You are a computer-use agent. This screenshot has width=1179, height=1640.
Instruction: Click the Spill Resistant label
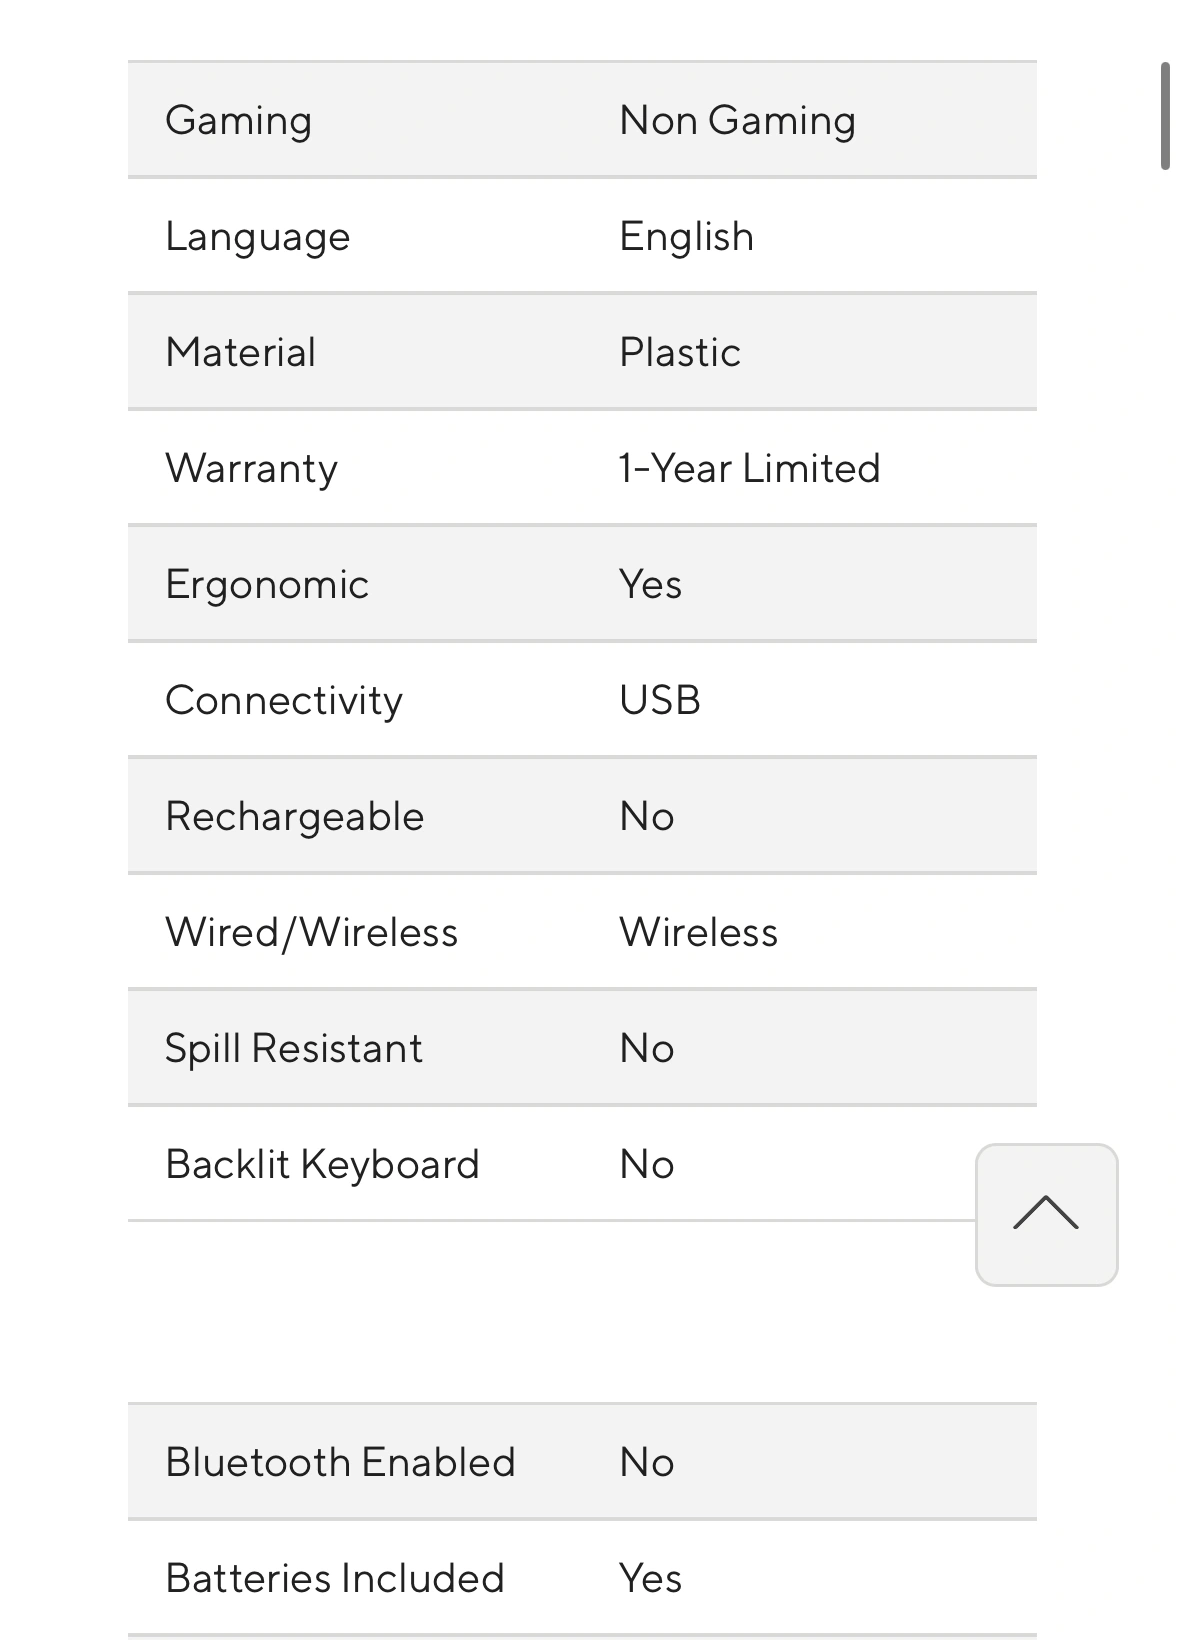(x=293, y=1049)
